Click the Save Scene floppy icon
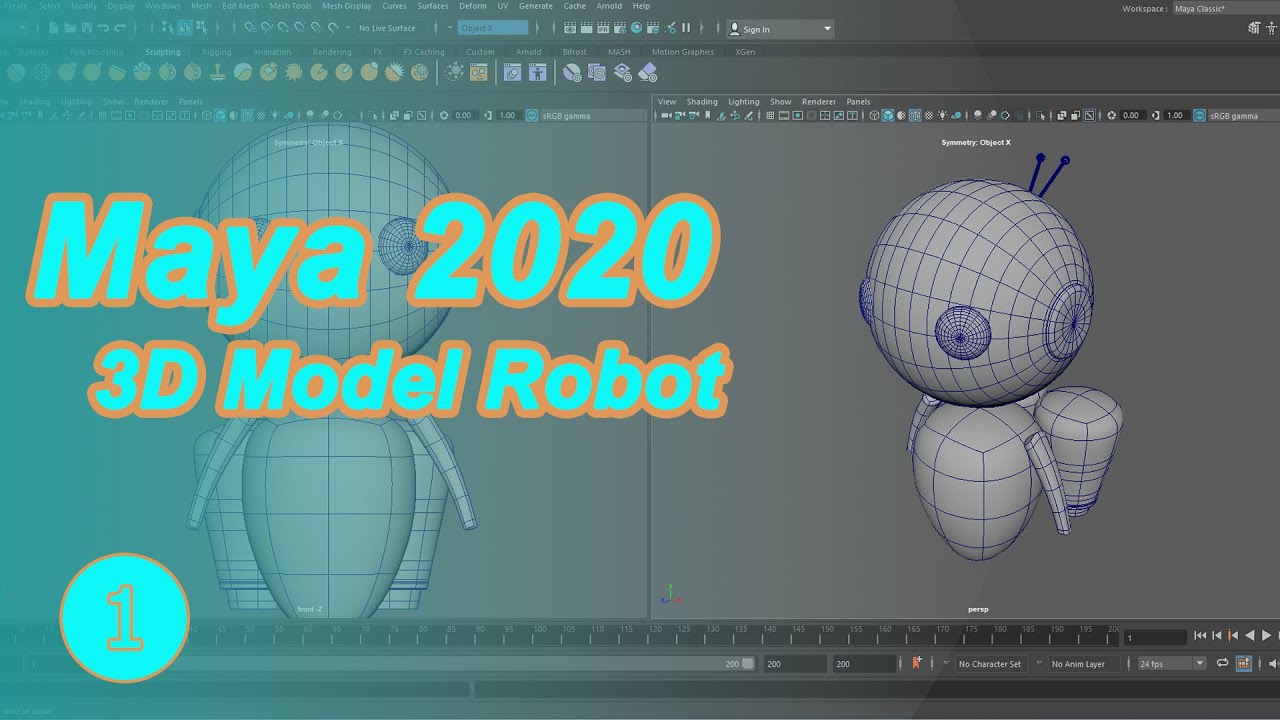 click(x=86, y=28)
